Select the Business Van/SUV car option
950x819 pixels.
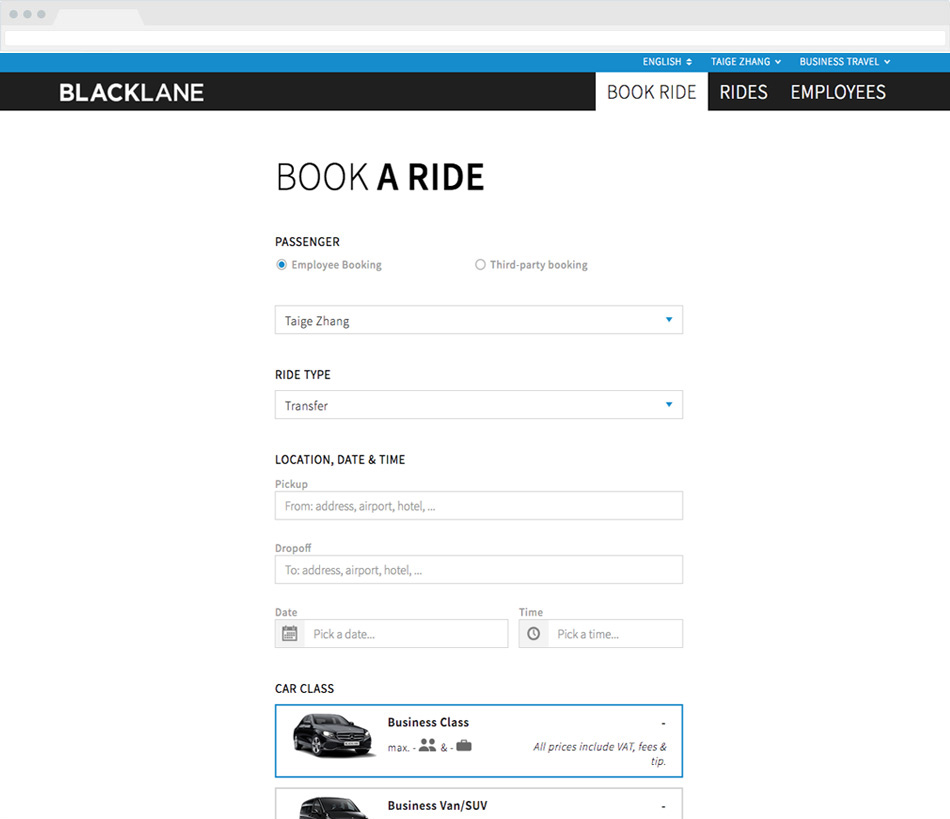tap(479, 804)
